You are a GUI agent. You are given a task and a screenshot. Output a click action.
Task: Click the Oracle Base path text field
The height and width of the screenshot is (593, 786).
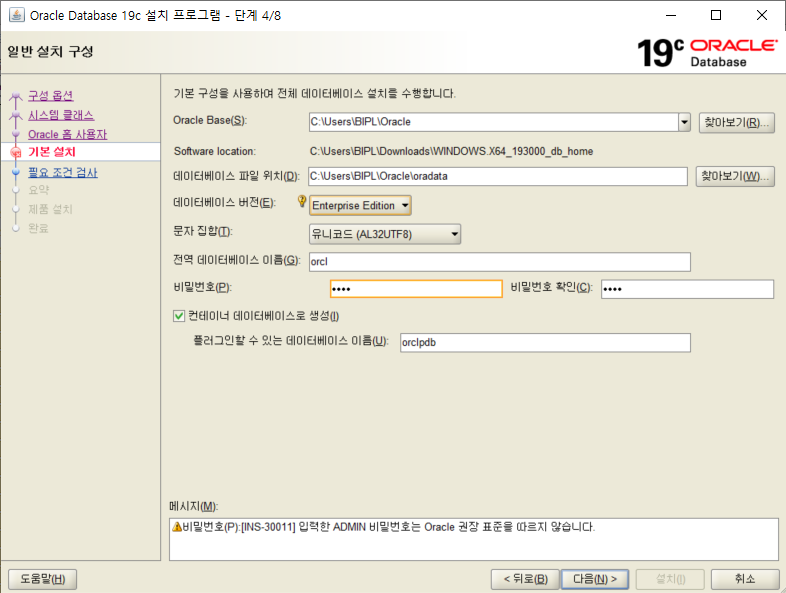[494, 122]
